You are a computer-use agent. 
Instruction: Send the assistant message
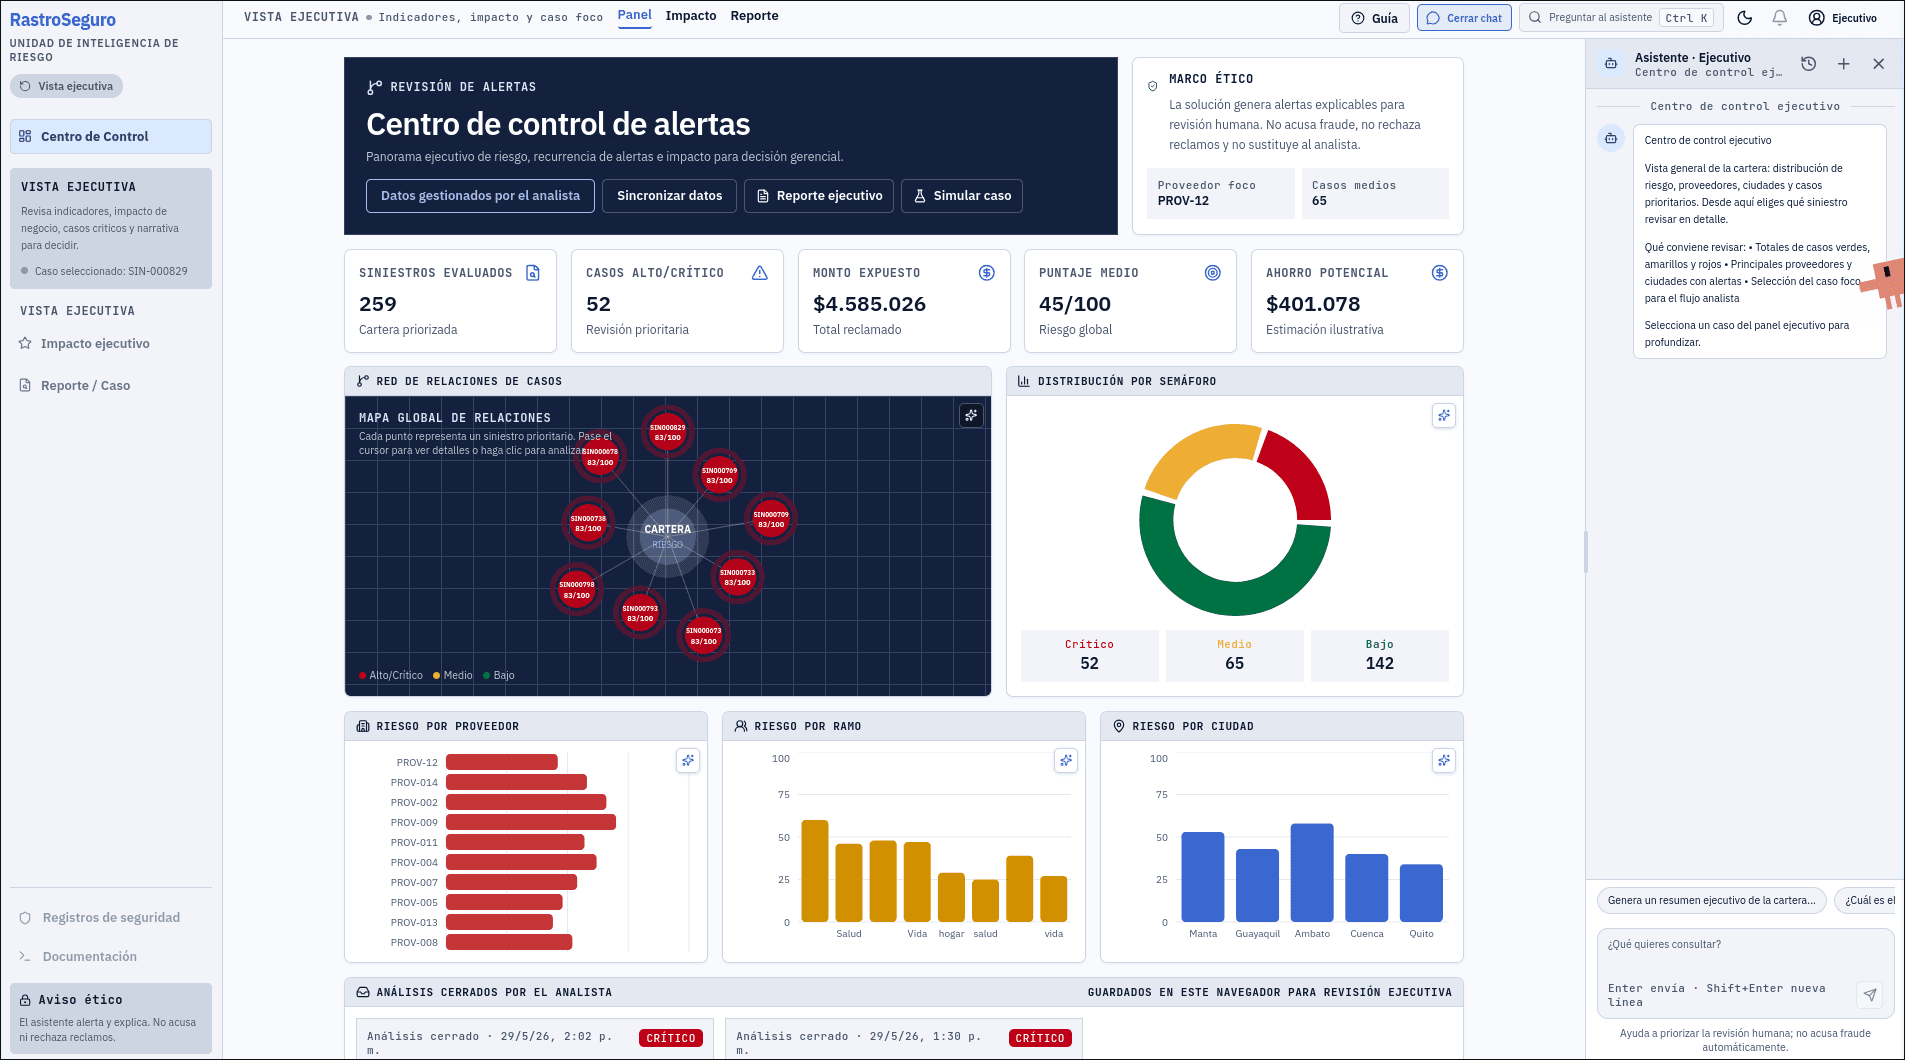tap(1870, 994)
